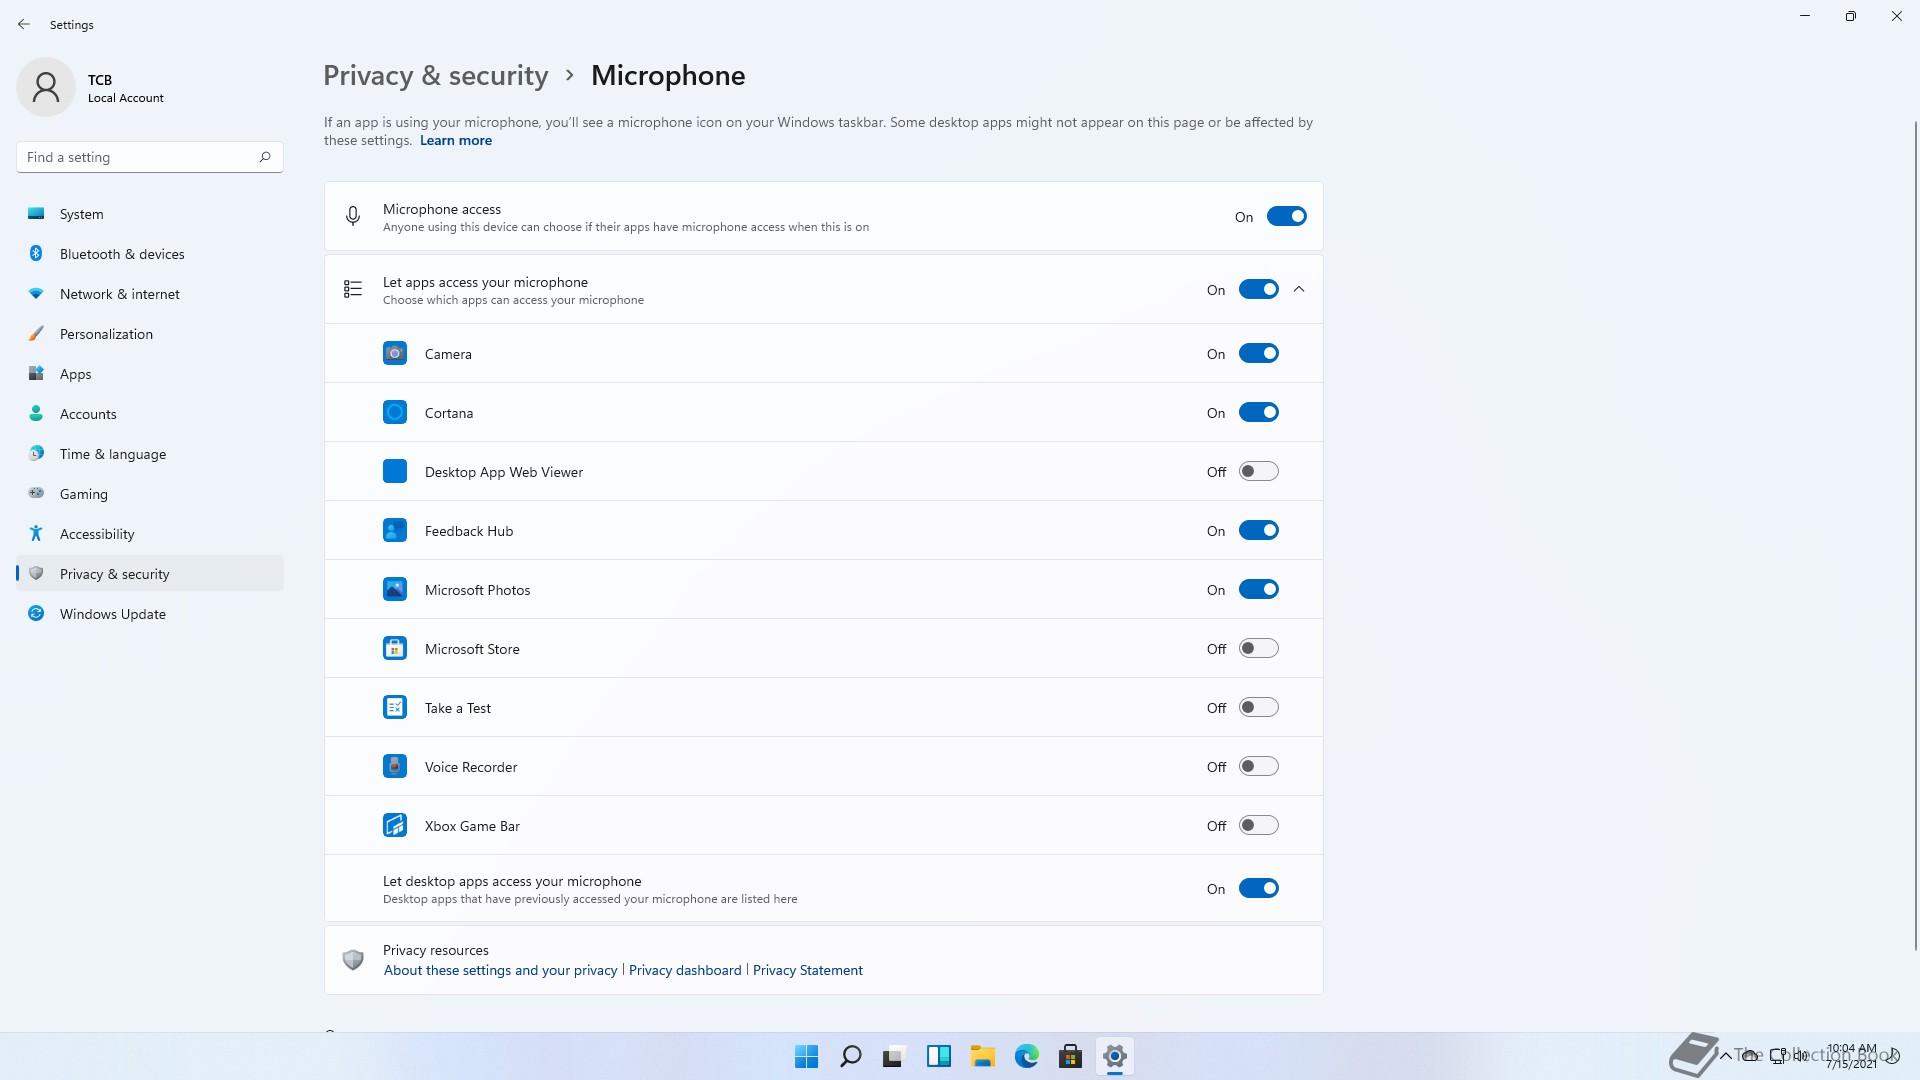The height and width of the screenshot is (1080, 1920).
Task: Click the page vertical scrollbar
Action: (1916, 535)
